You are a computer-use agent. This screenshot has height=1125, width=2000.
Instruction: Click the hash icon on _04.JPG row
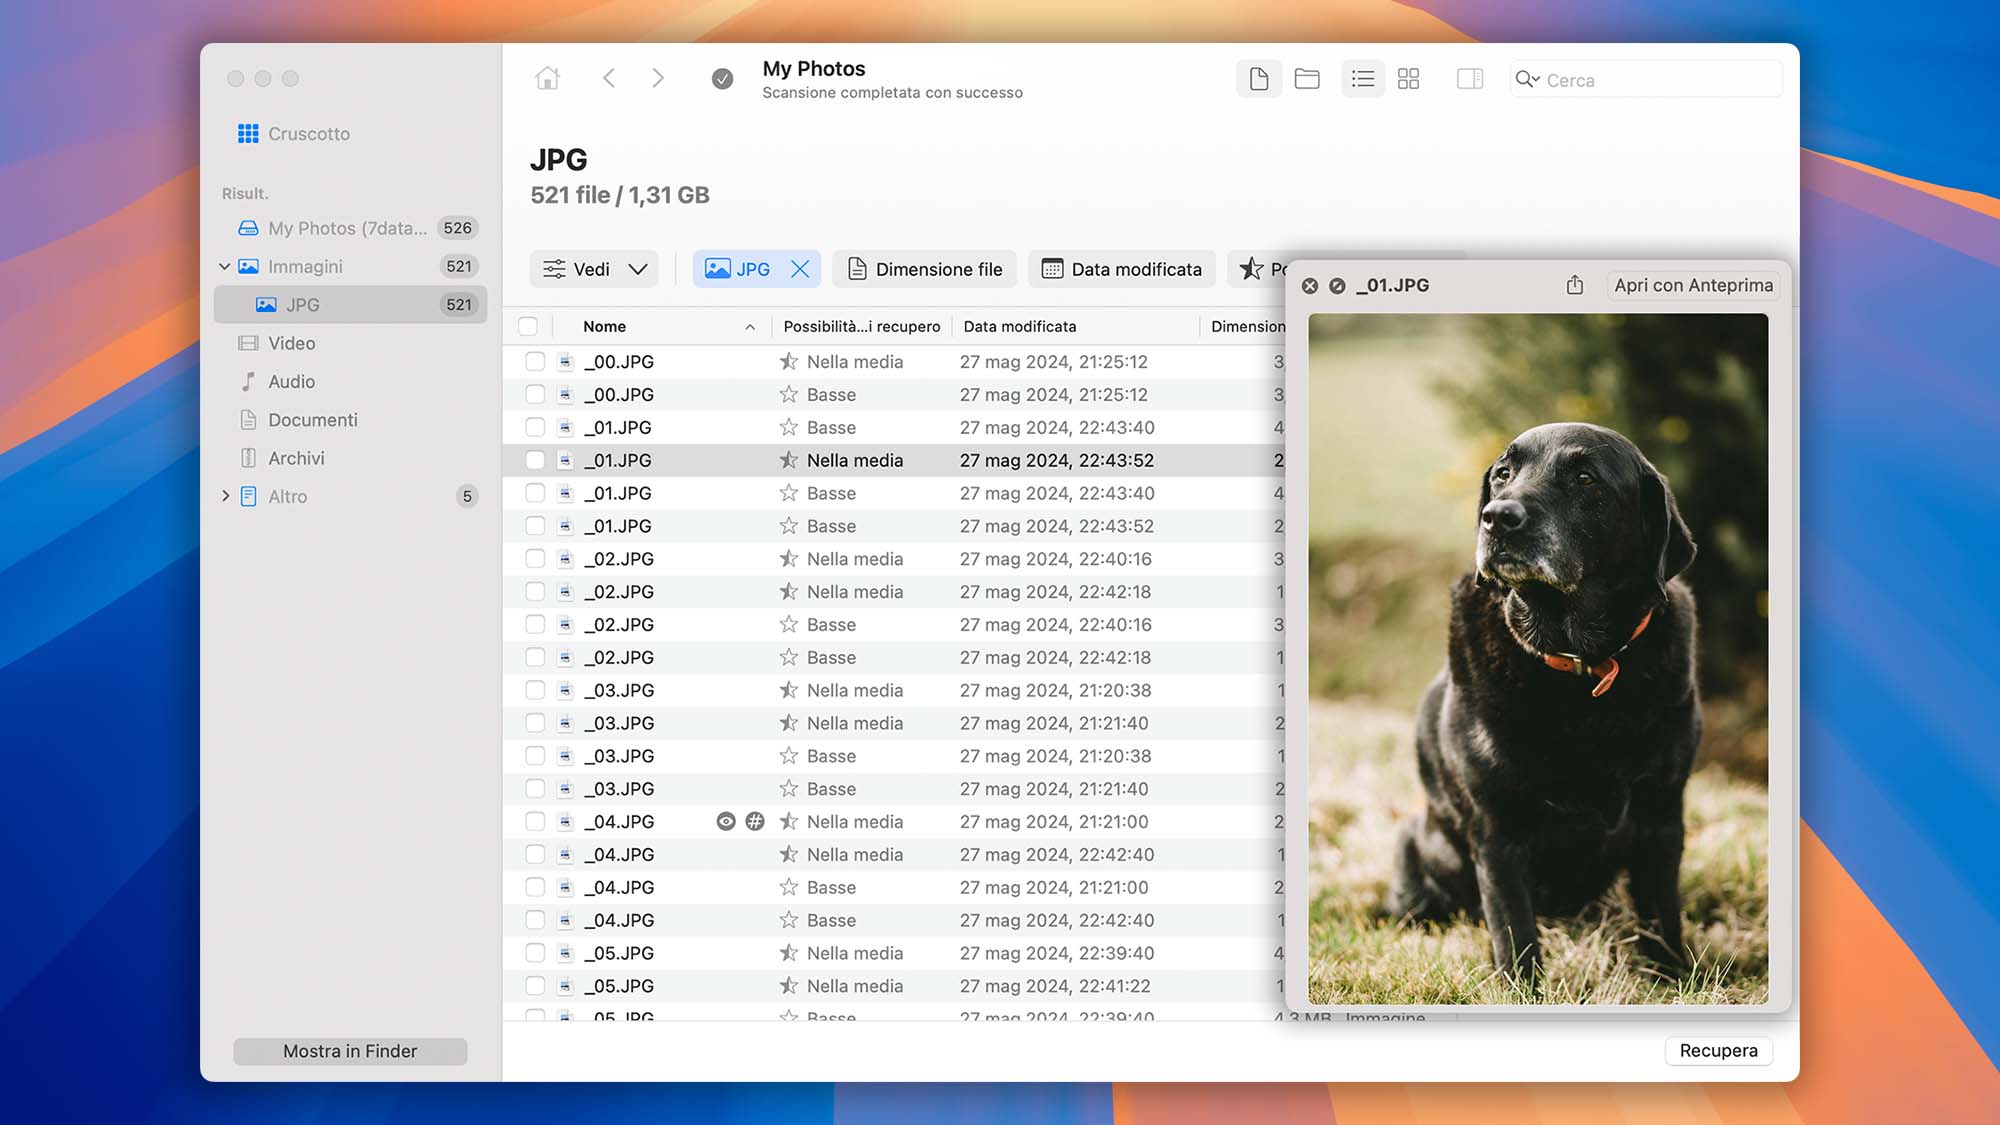coord(755,821)
